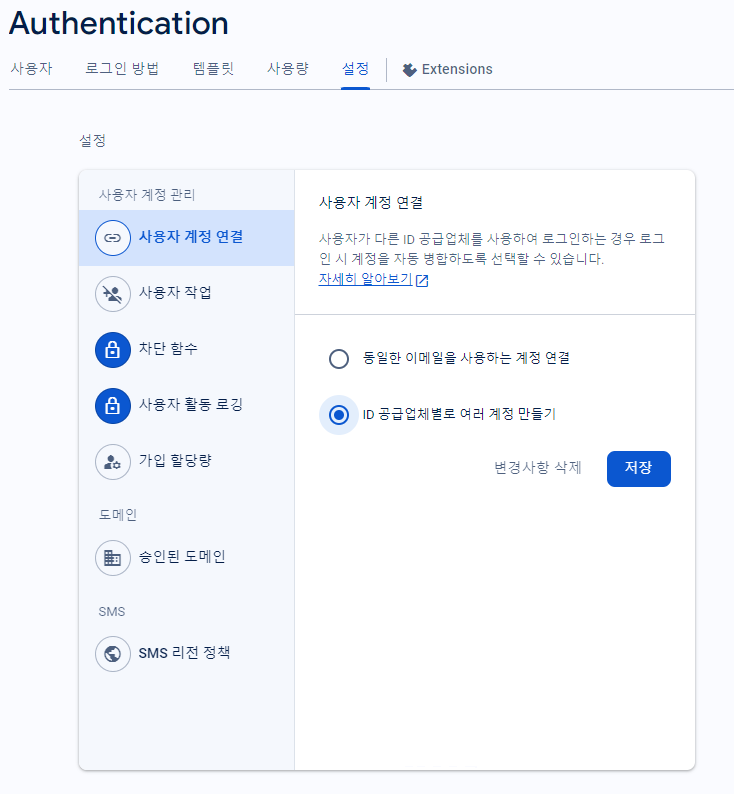Open the 자세히 알아보기 link
This screenshot has width=734, height=794.
[365, 279]
